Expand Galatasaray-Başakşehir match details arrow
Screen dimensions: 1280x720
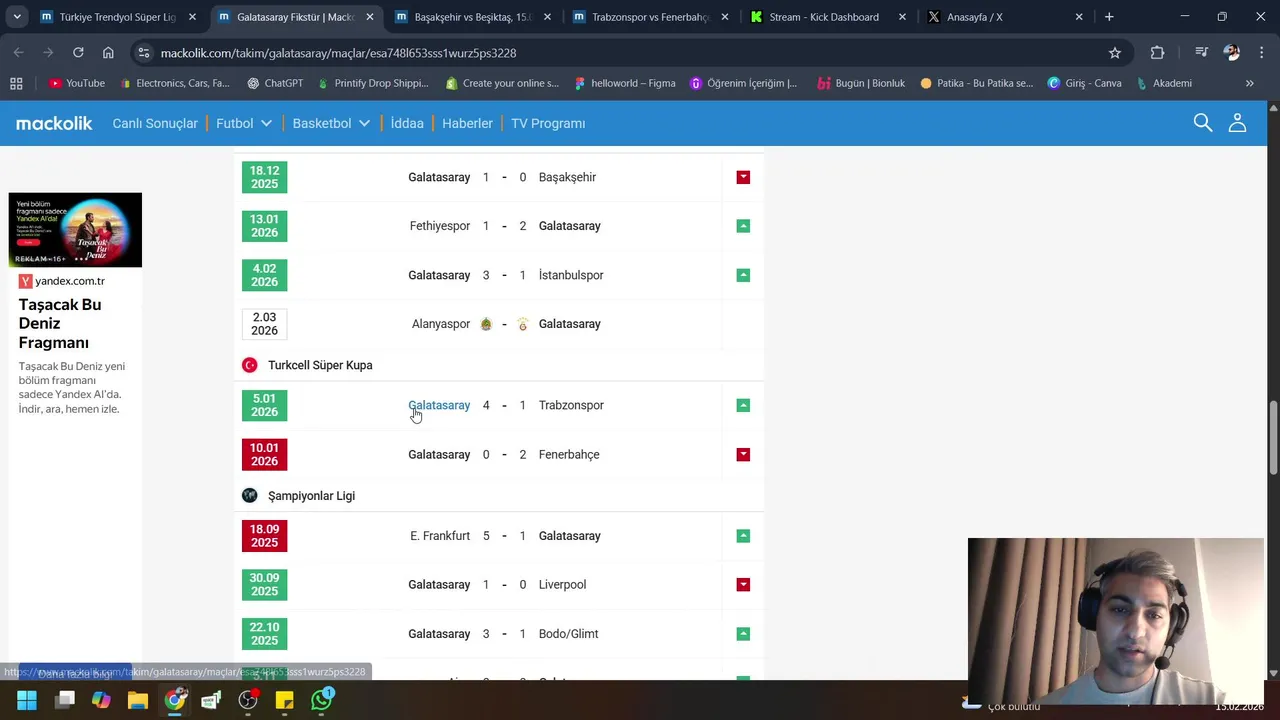point(743,177)
